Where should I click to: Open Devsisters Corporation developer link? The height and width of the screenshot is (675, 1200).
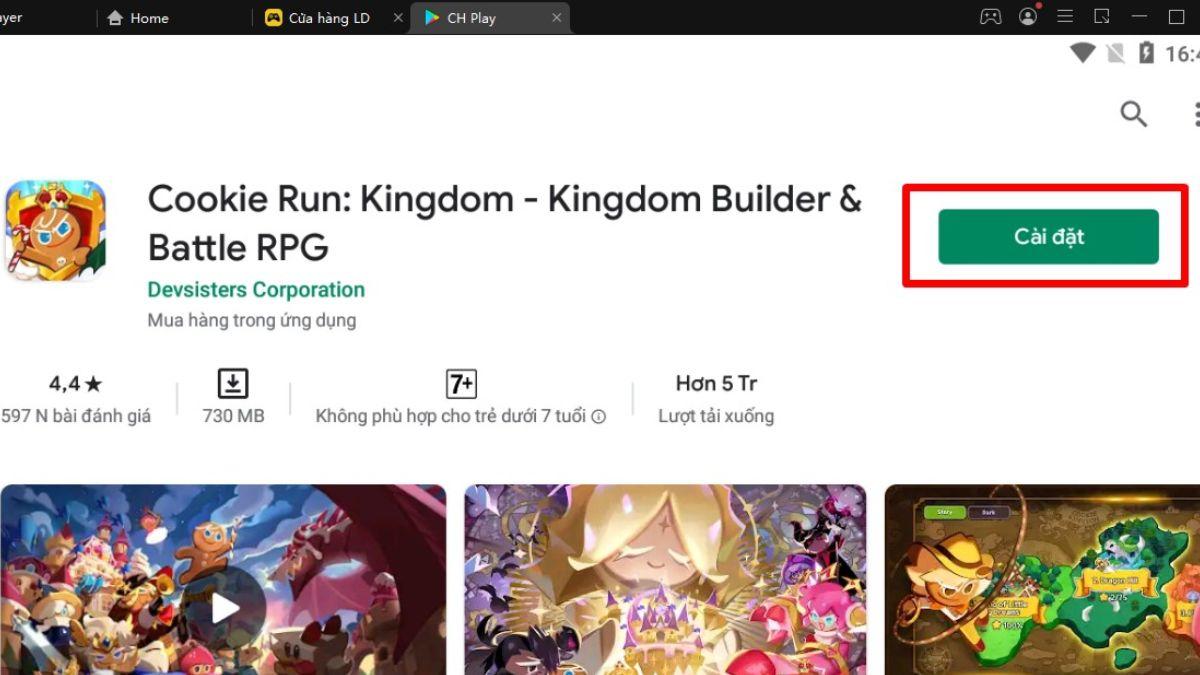256,290
